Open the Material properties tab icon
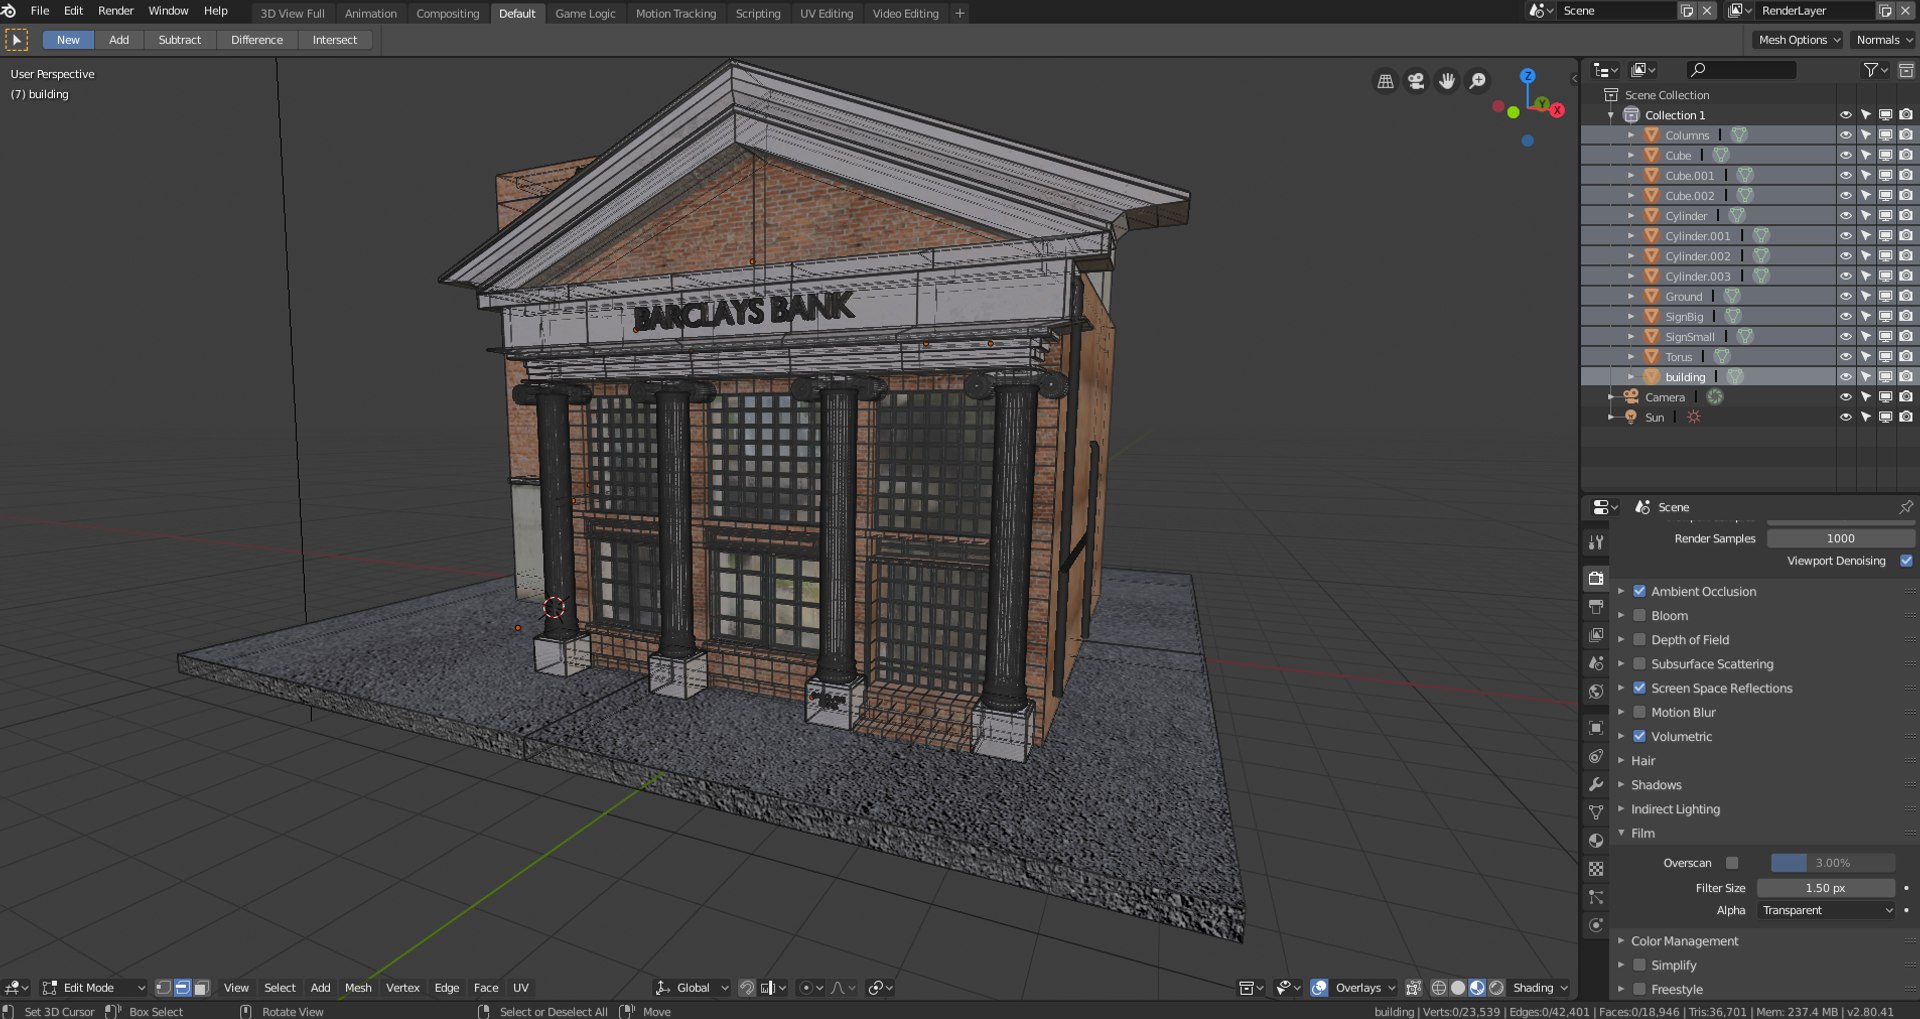The height and width of the screenshot is (1019, 1920). [x=1596, y=840]
